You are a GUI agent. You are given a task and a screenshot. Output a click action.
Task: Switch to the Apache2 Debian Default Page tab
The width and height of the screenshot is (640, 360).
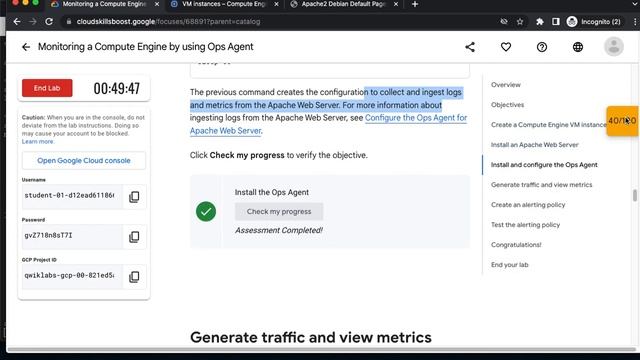(x=343, y=4)
